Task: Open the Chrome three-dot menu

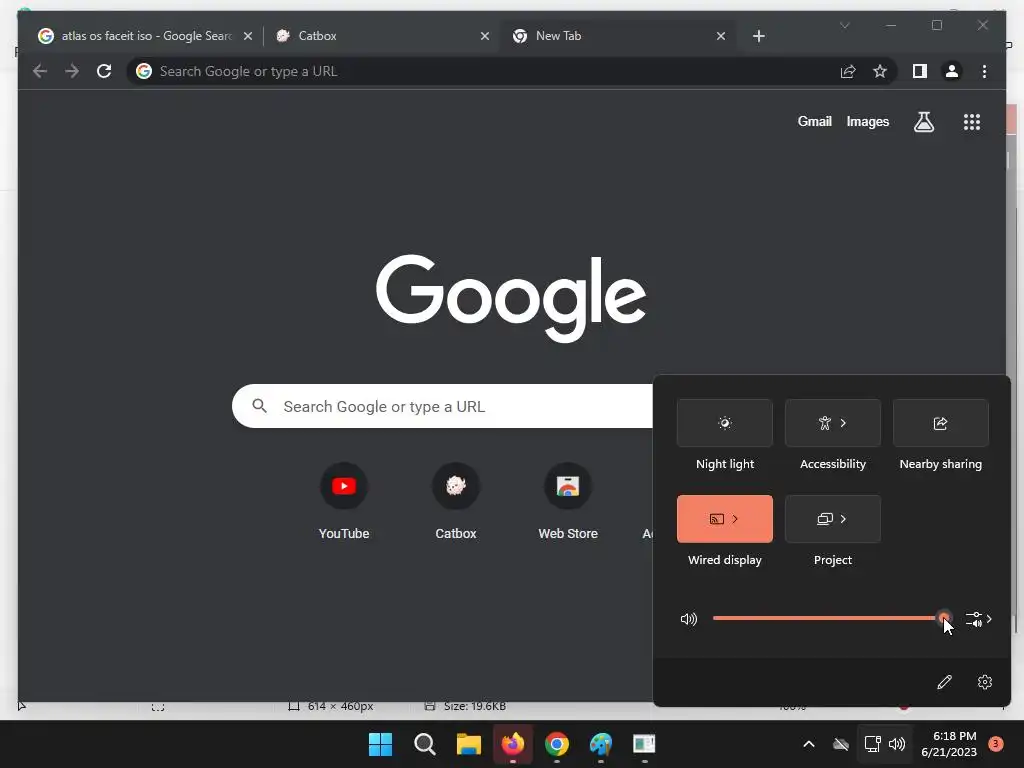Action: pyautogui.click(x=984, y=71)
